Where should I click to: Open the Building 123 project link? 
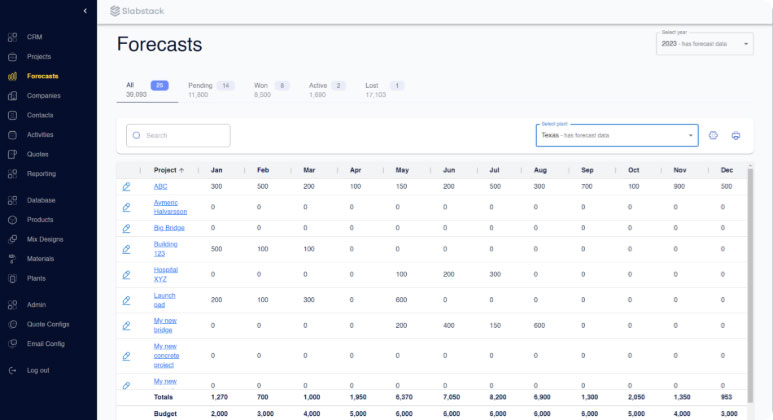pyautogui.click(x=165, y=248)
